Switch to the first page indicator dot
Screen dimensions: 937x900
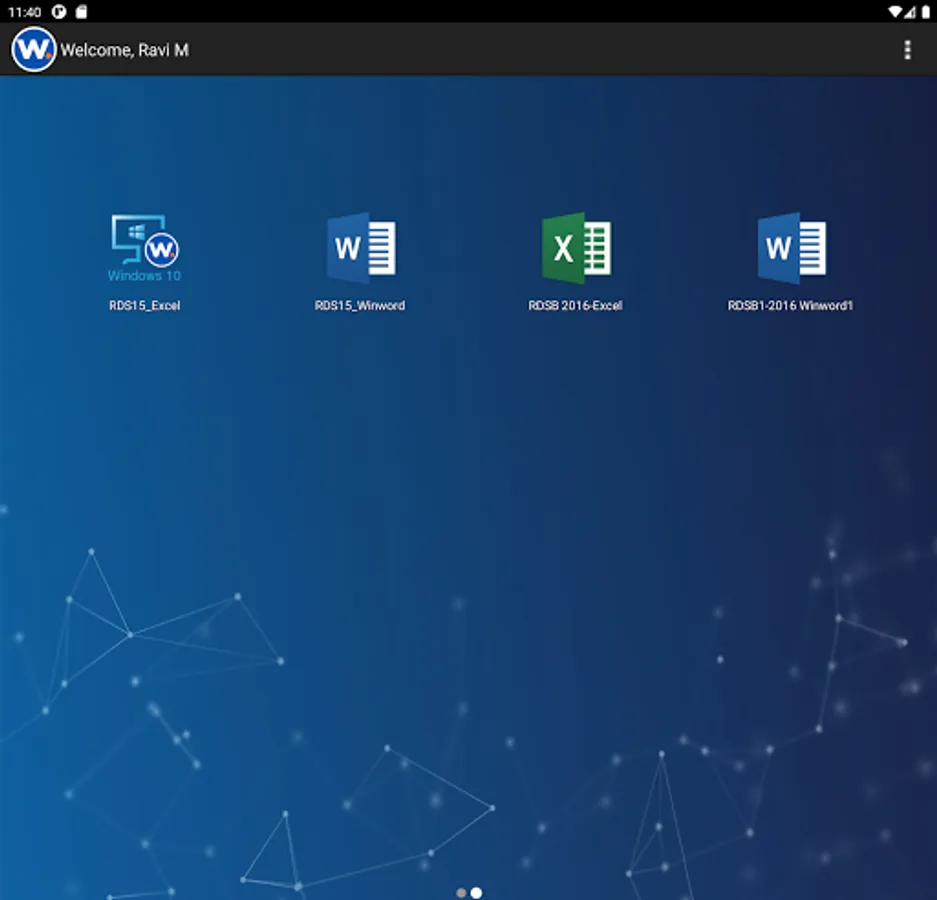(461, 893)
